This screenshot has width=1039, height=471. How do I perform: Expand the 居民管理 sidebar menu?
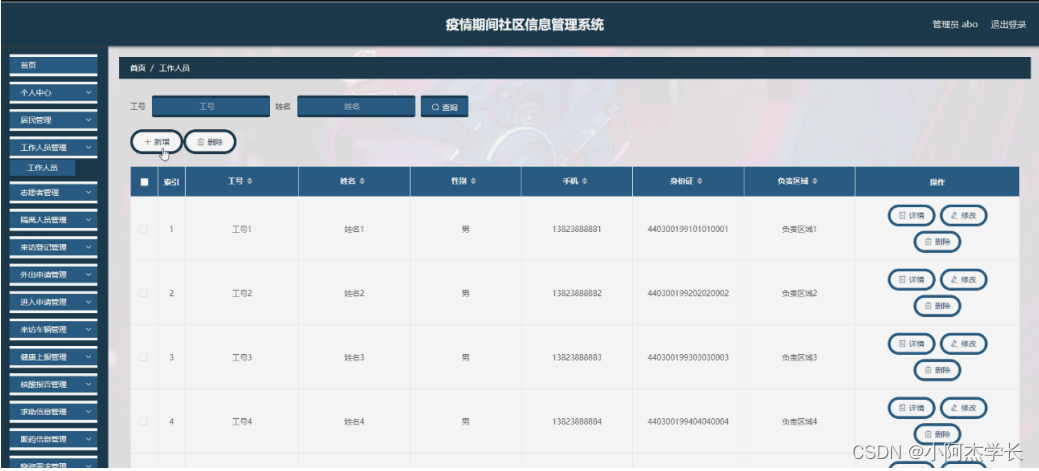coord(54,120)
